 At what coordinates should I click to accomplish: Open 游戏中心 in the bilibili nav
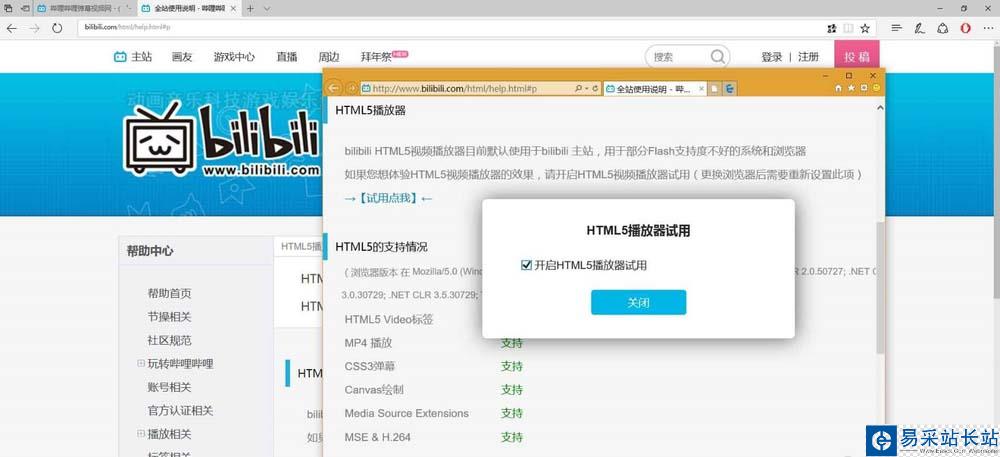point(234,57)
